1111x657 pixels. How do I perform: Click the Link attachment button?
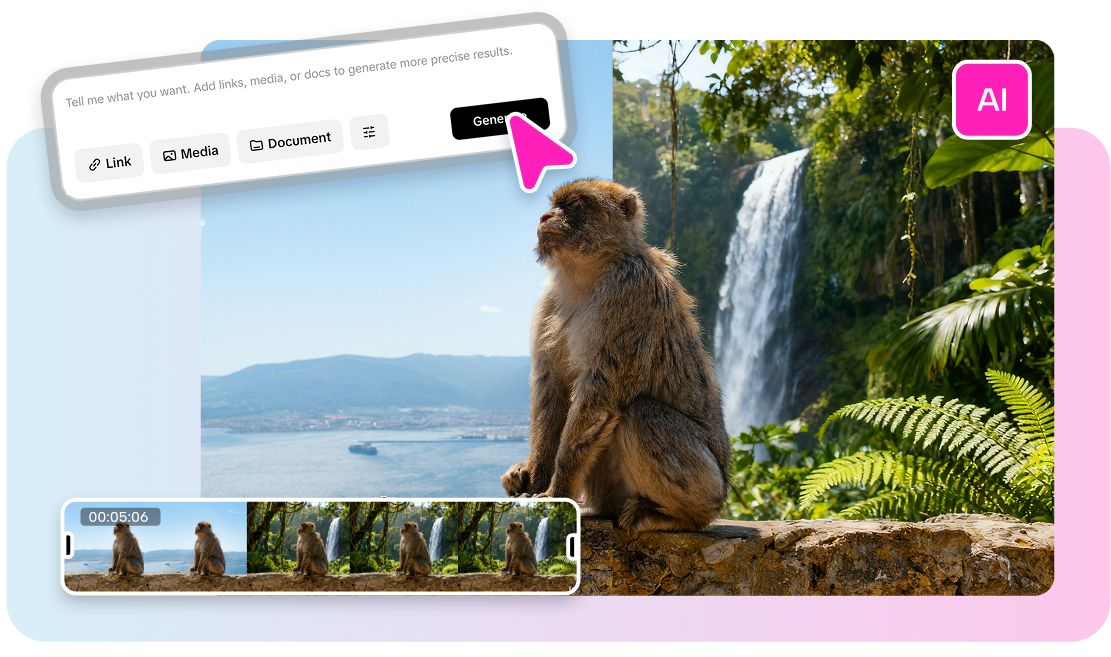click(x=109, y=161)
